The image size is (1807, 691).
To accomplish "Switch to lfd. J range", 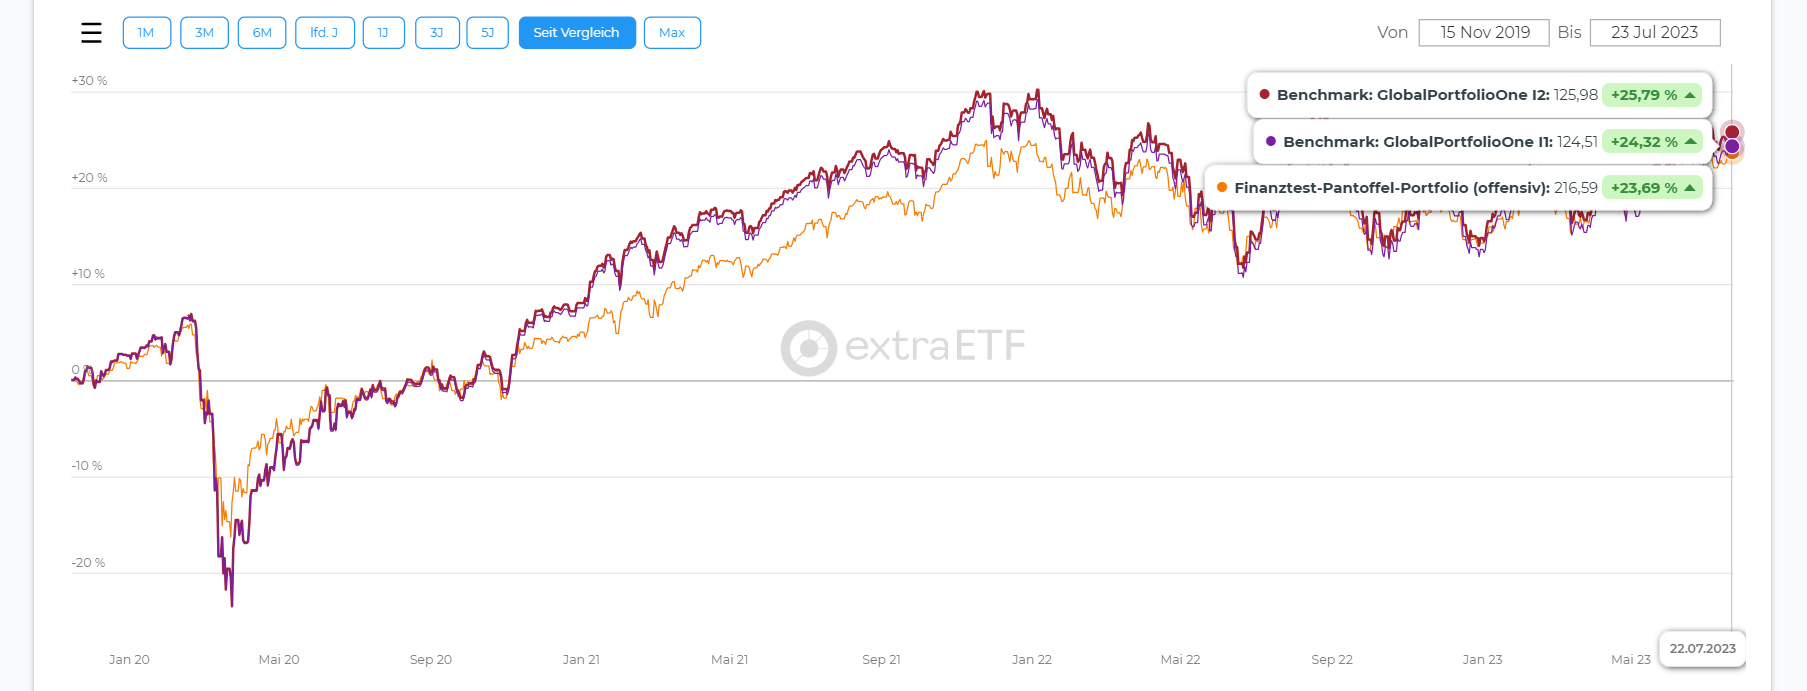I will [324, 33].
